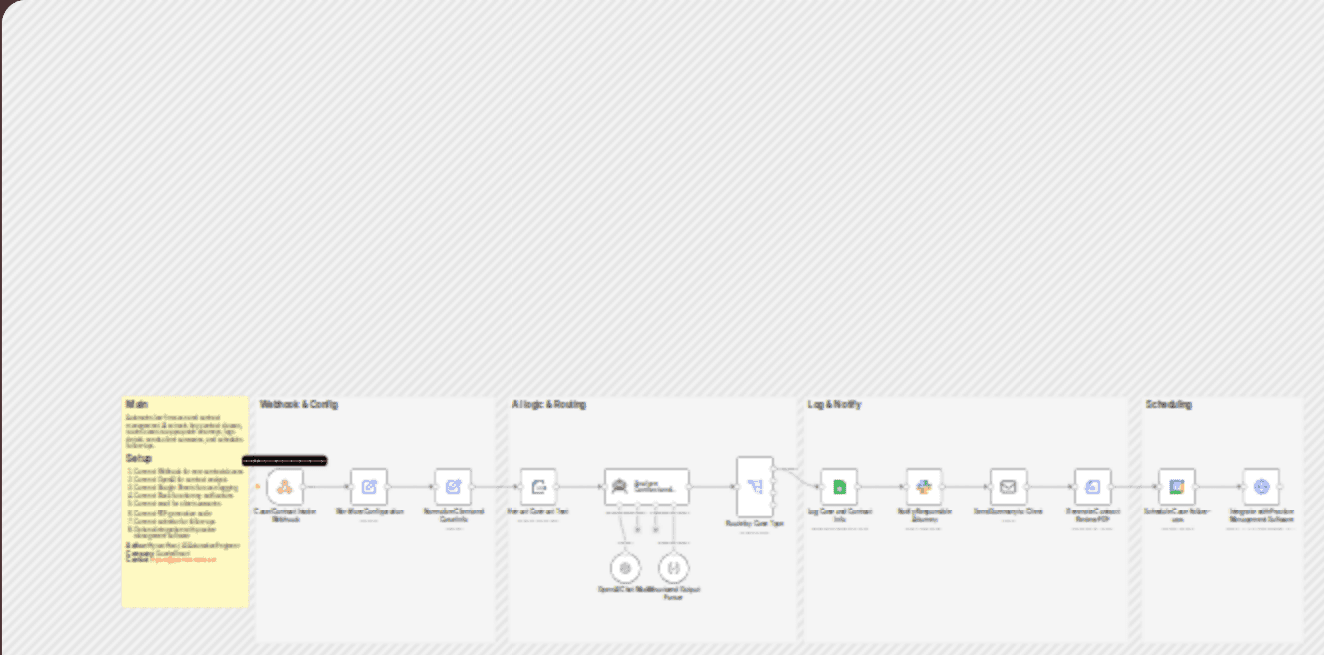Viewport: 1324px width, 655px height.
Task: Open the OpenAI Chat Model sub-node
Action: (625, 569)
